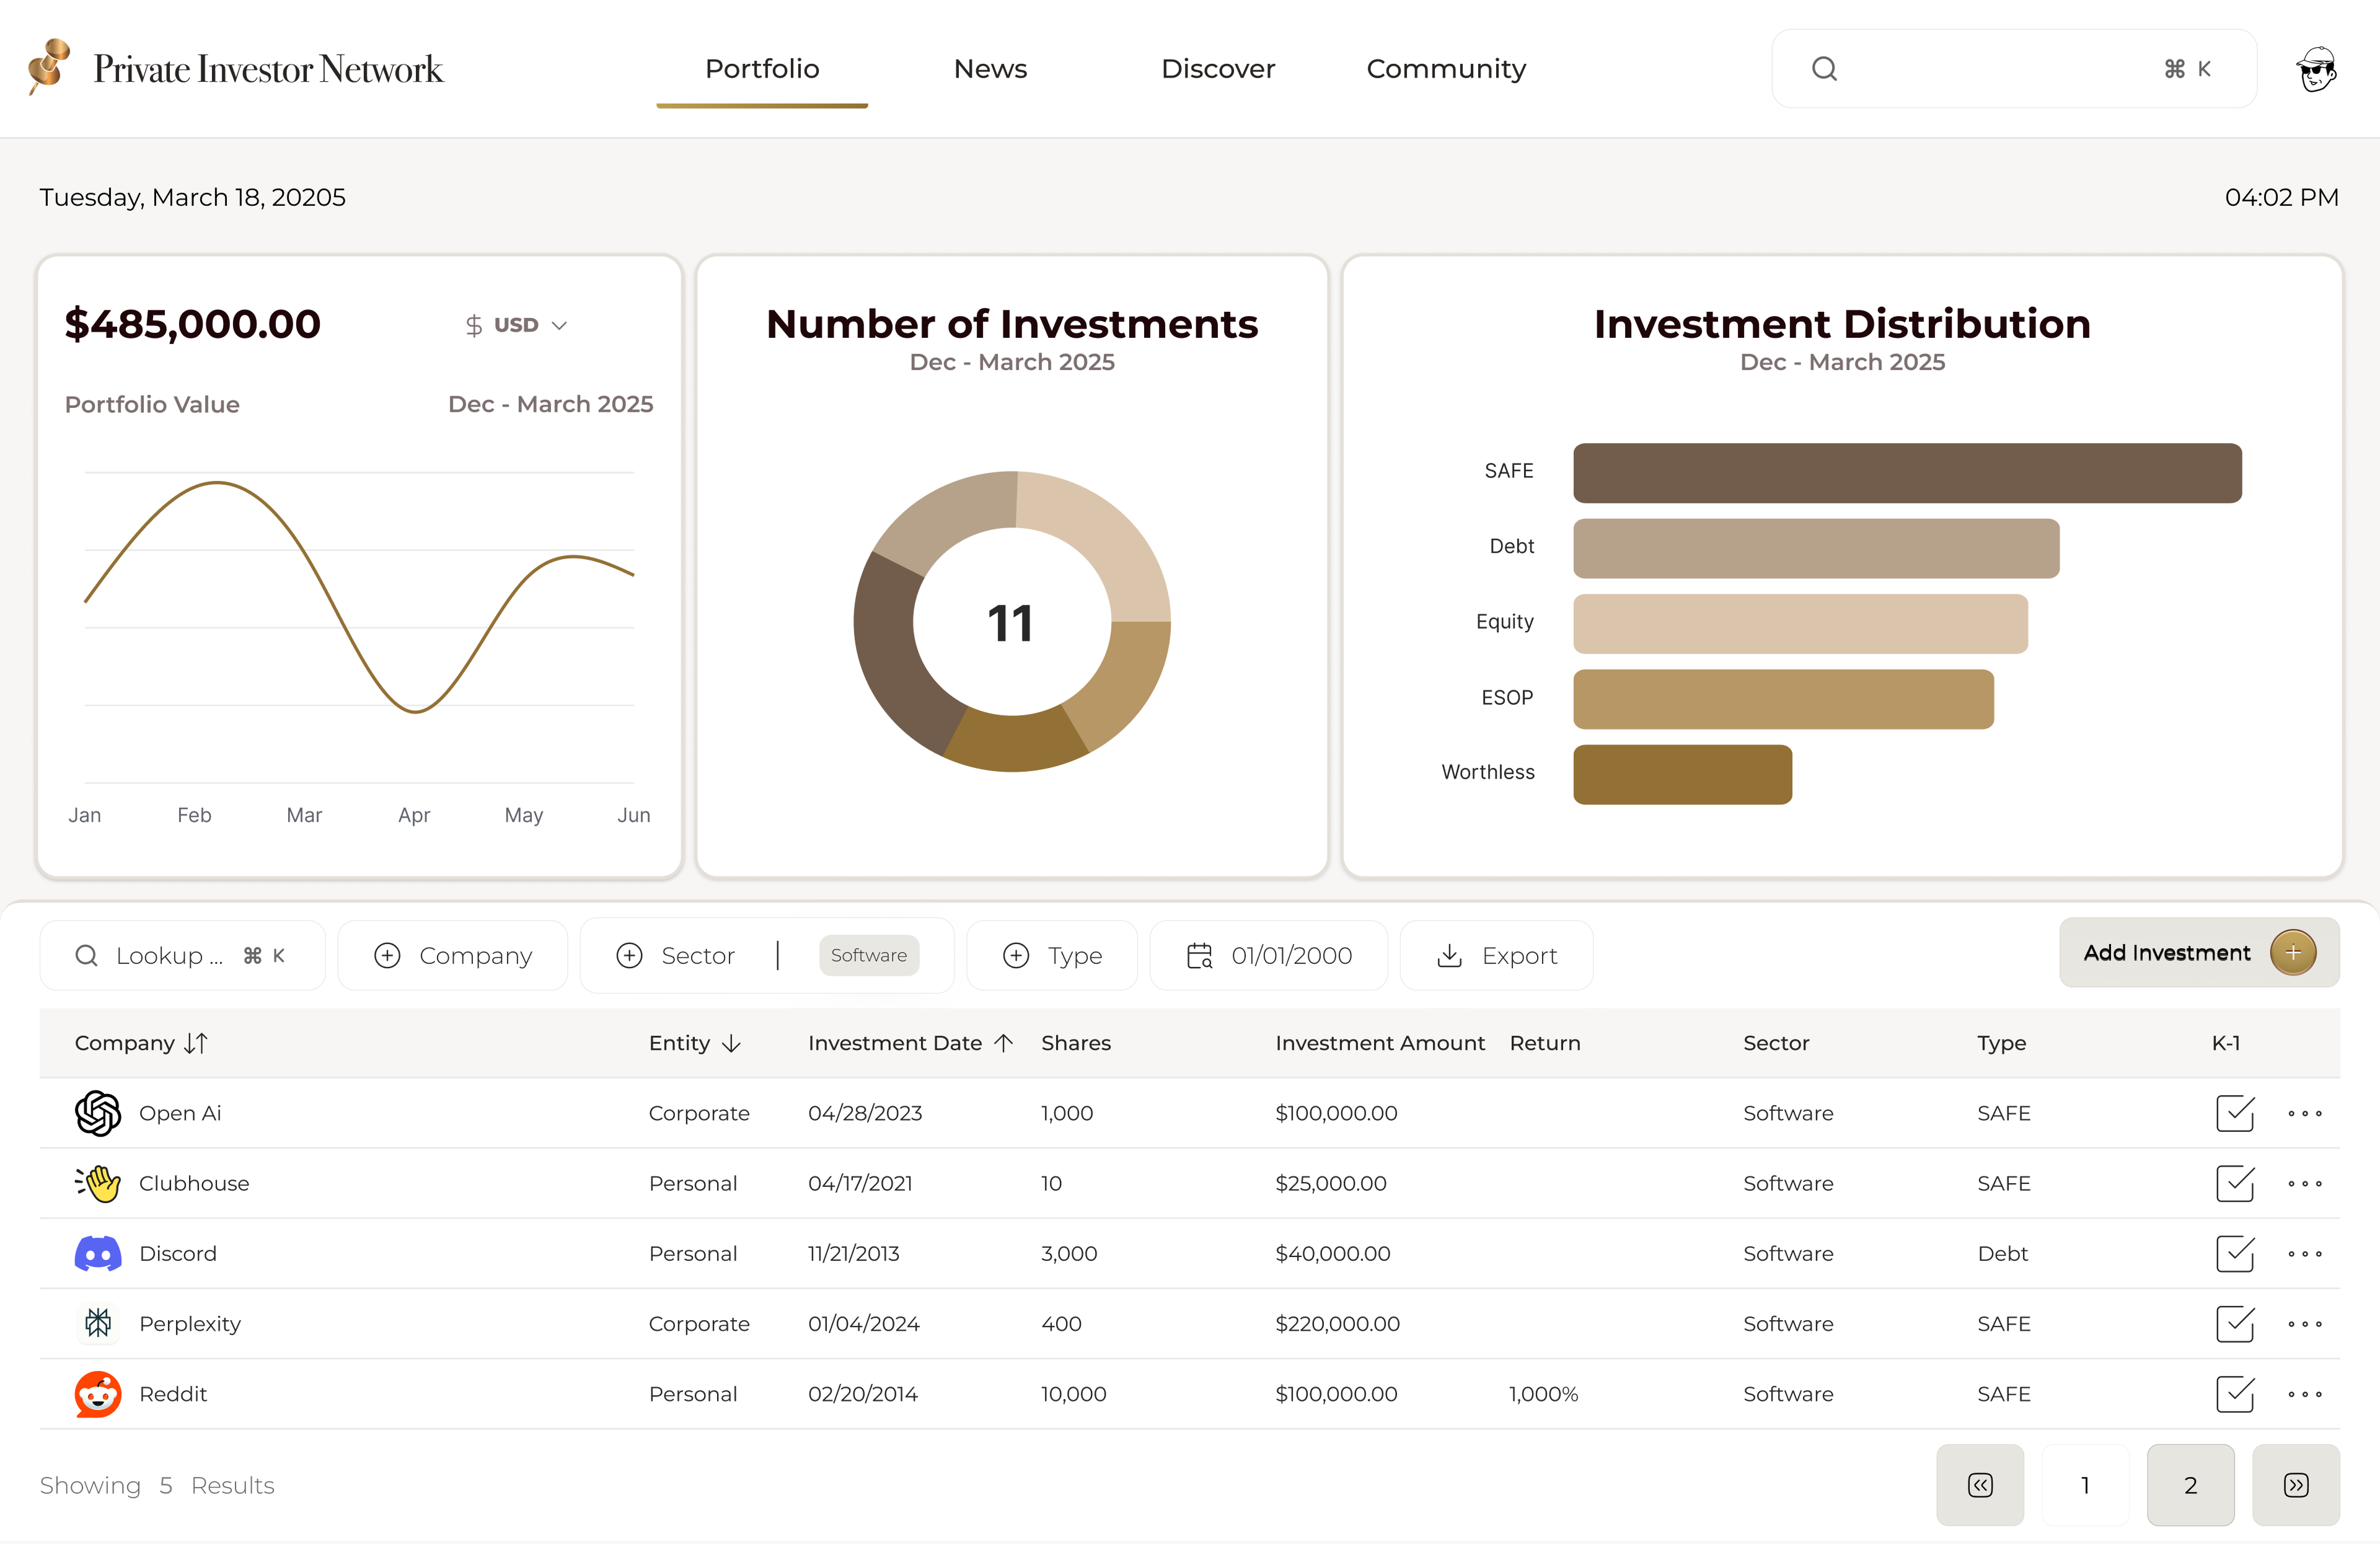Click the plus circle icon beside Sector
The height and width of the screenshot is (1544, 2380).
pos(629,956)
